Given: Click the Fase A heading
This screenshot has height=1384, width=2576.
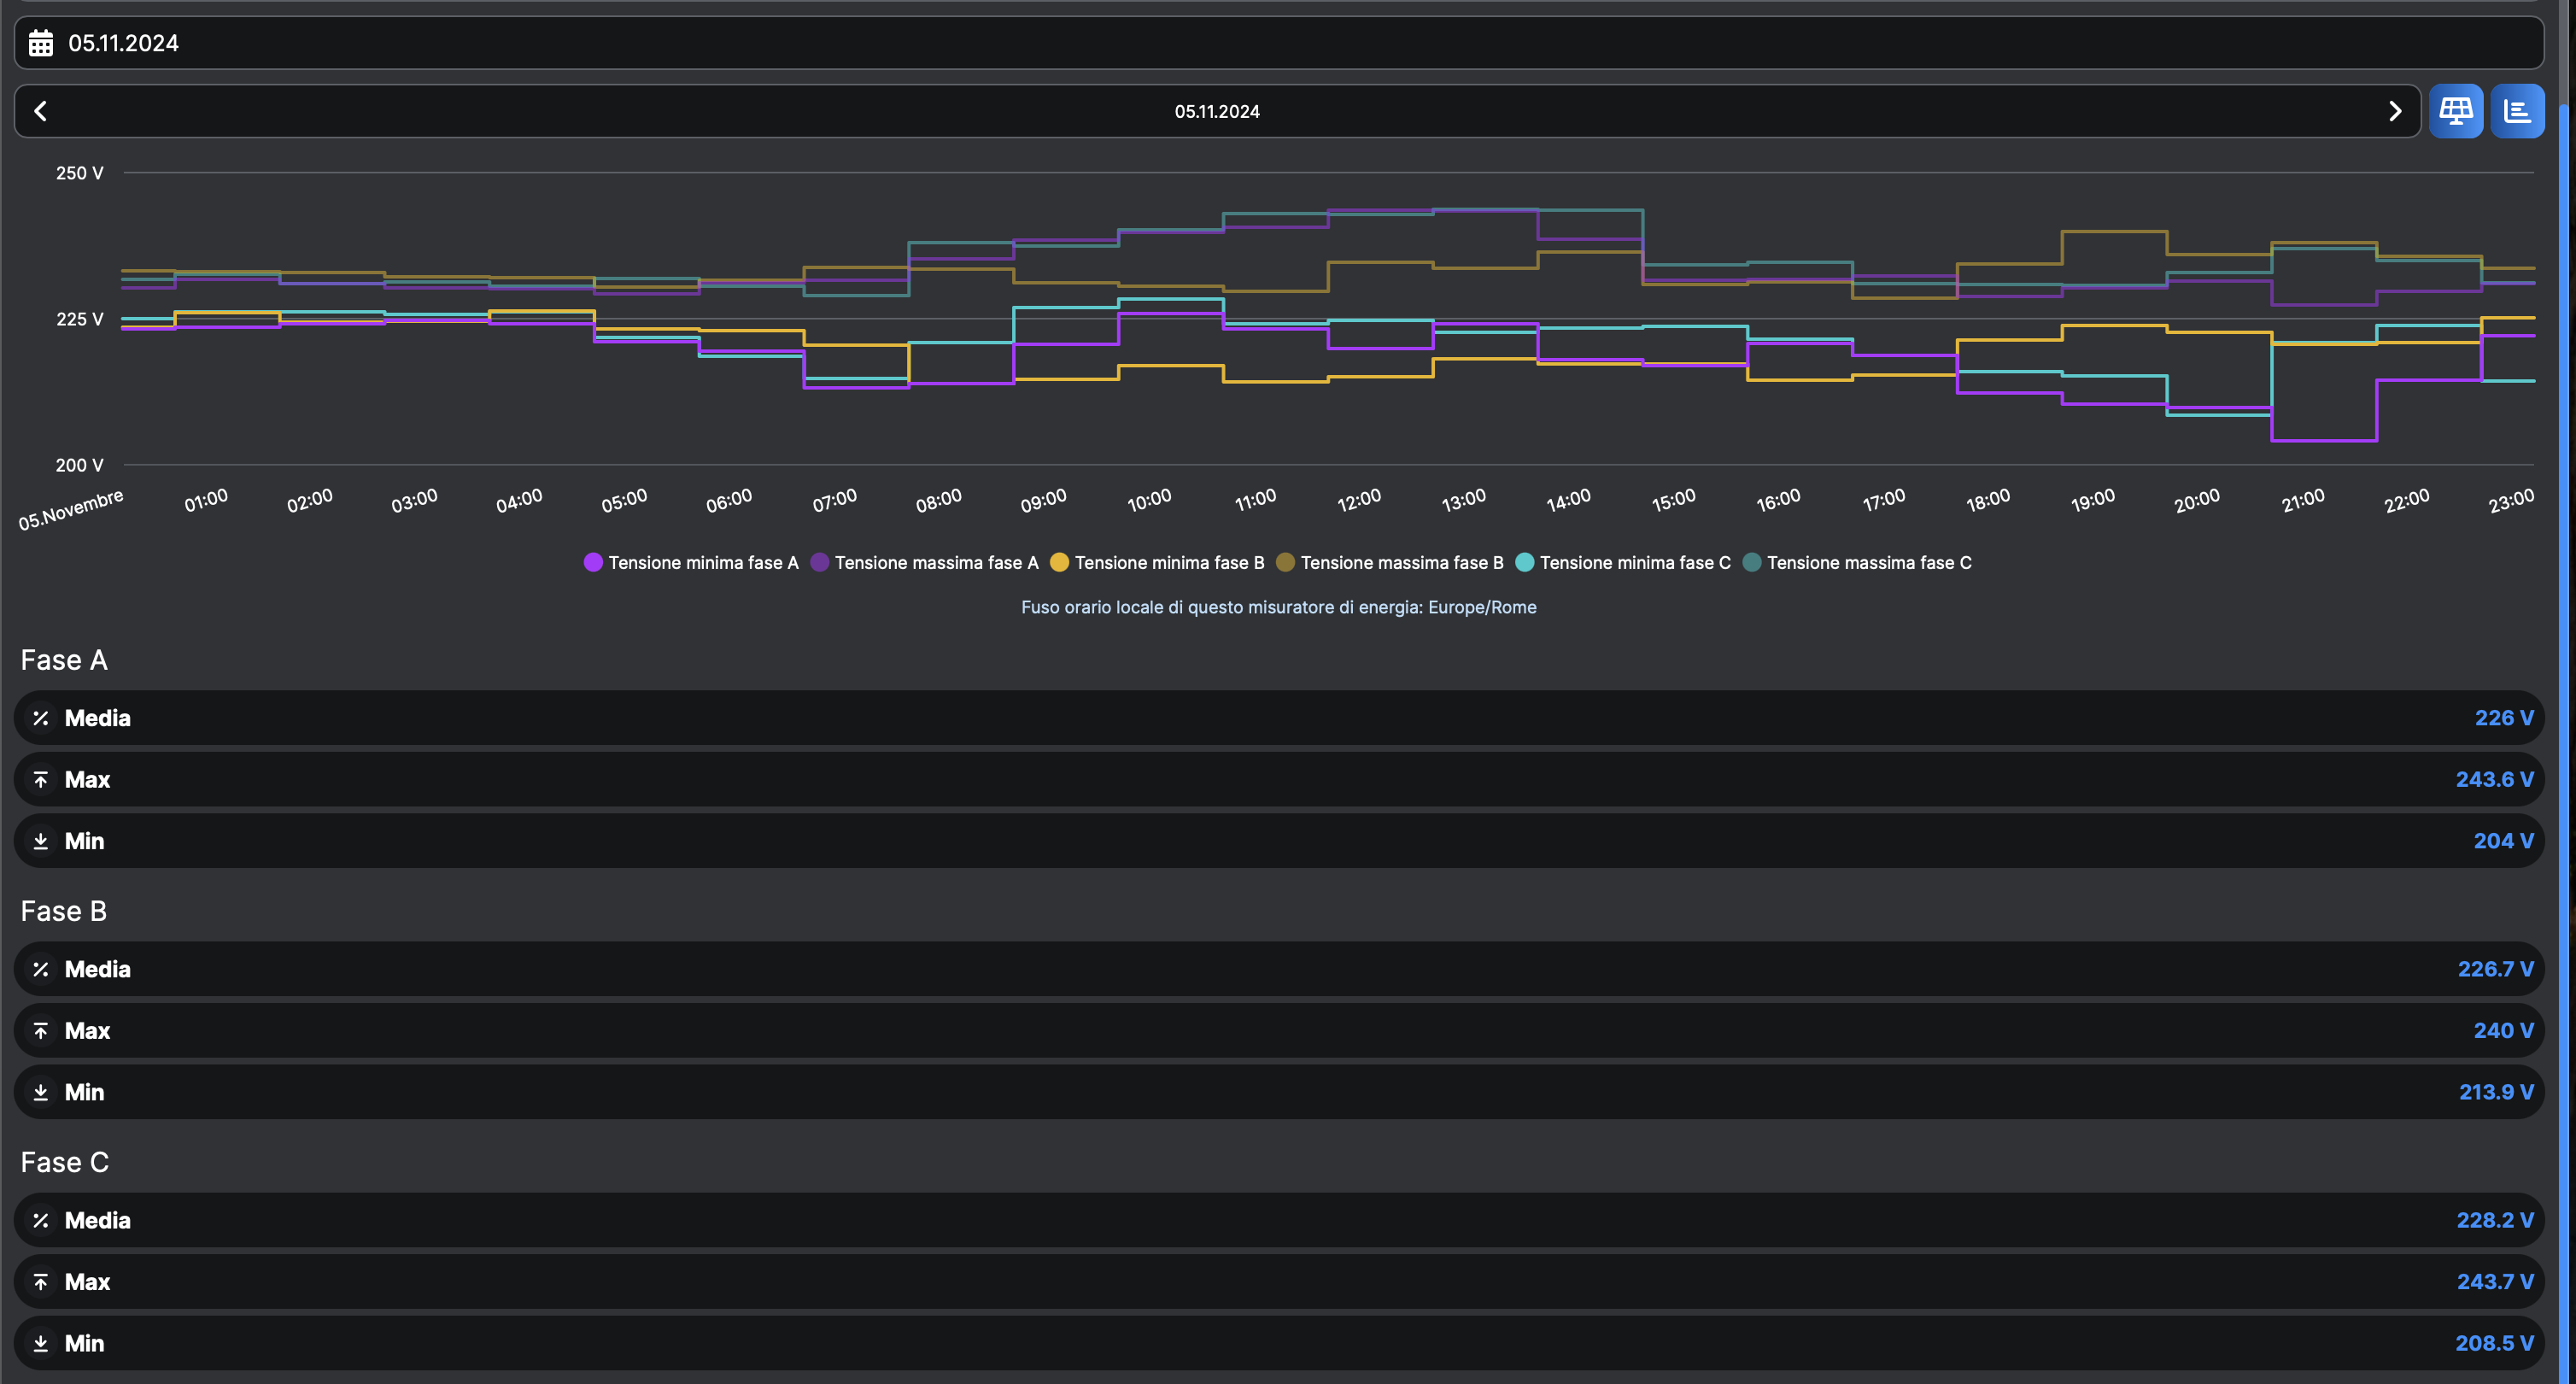Looking at the screenshot, I should tap(64, 660).
